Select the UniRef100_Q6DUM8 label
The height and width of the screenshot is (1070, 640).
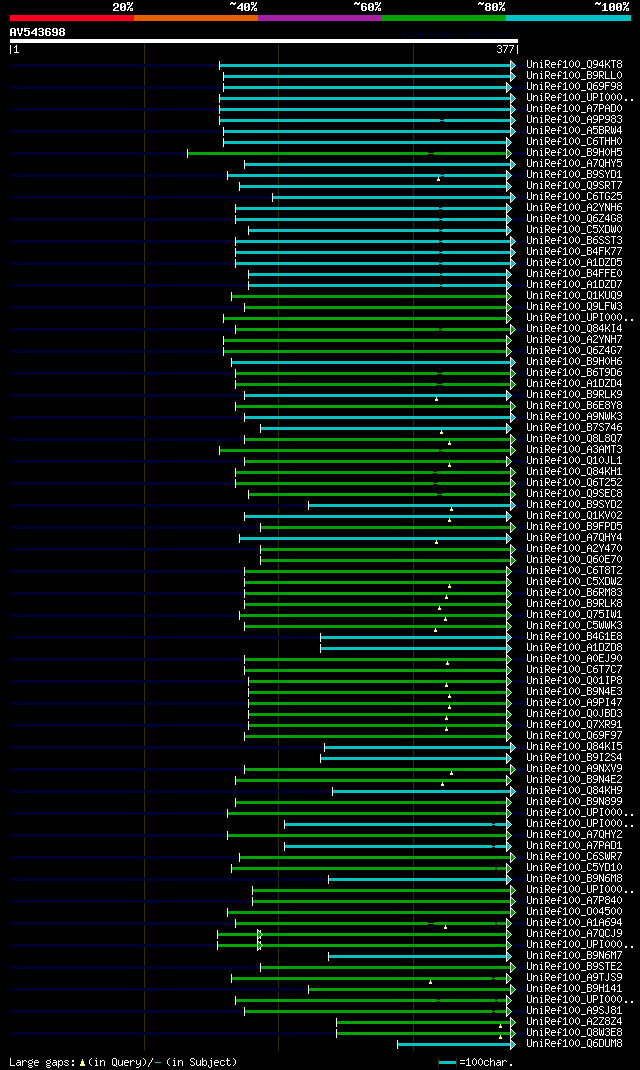click(x=574, y=1043)
